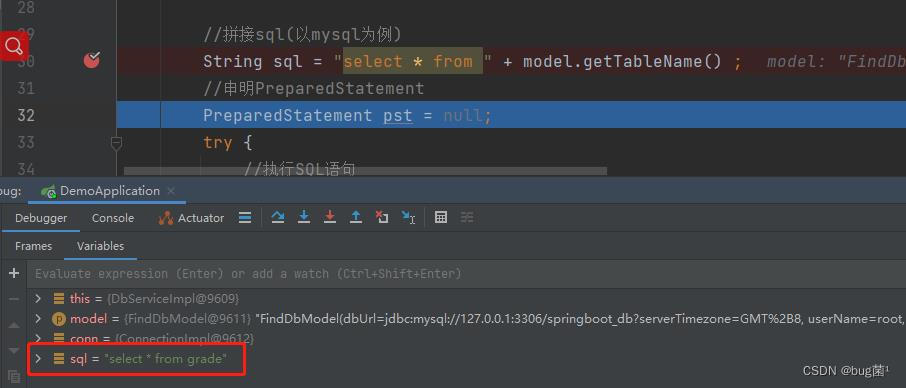The width and height of the screenshot is (906, 388).
Task: Click the Step Into icon
Action: click(304, 217)
